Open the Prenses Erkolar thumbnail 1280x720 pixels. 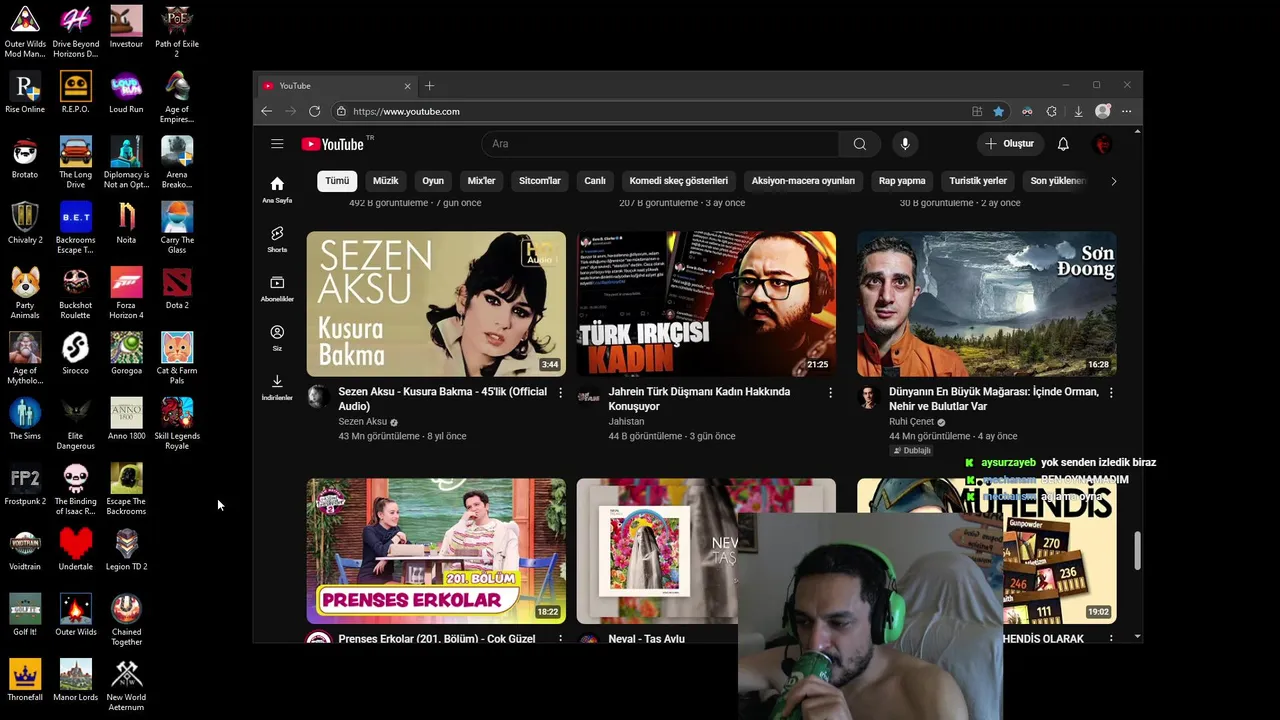point(436,551)
